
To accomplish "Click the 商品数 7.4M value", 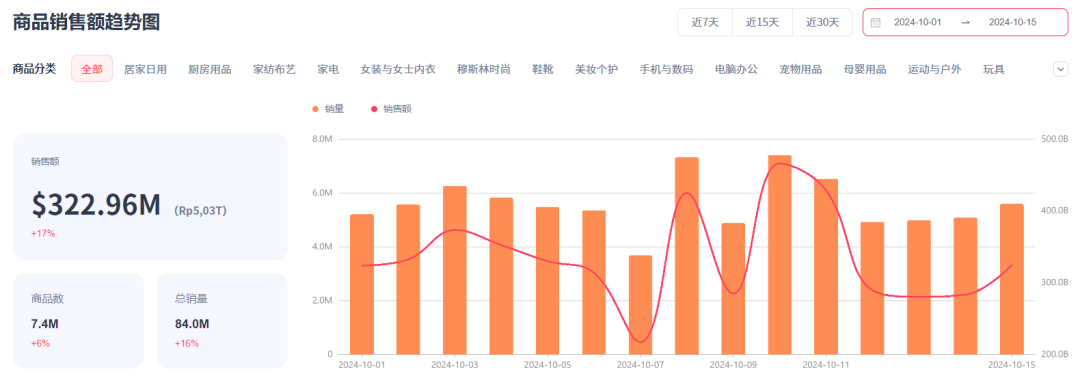I will pos(44,324).
